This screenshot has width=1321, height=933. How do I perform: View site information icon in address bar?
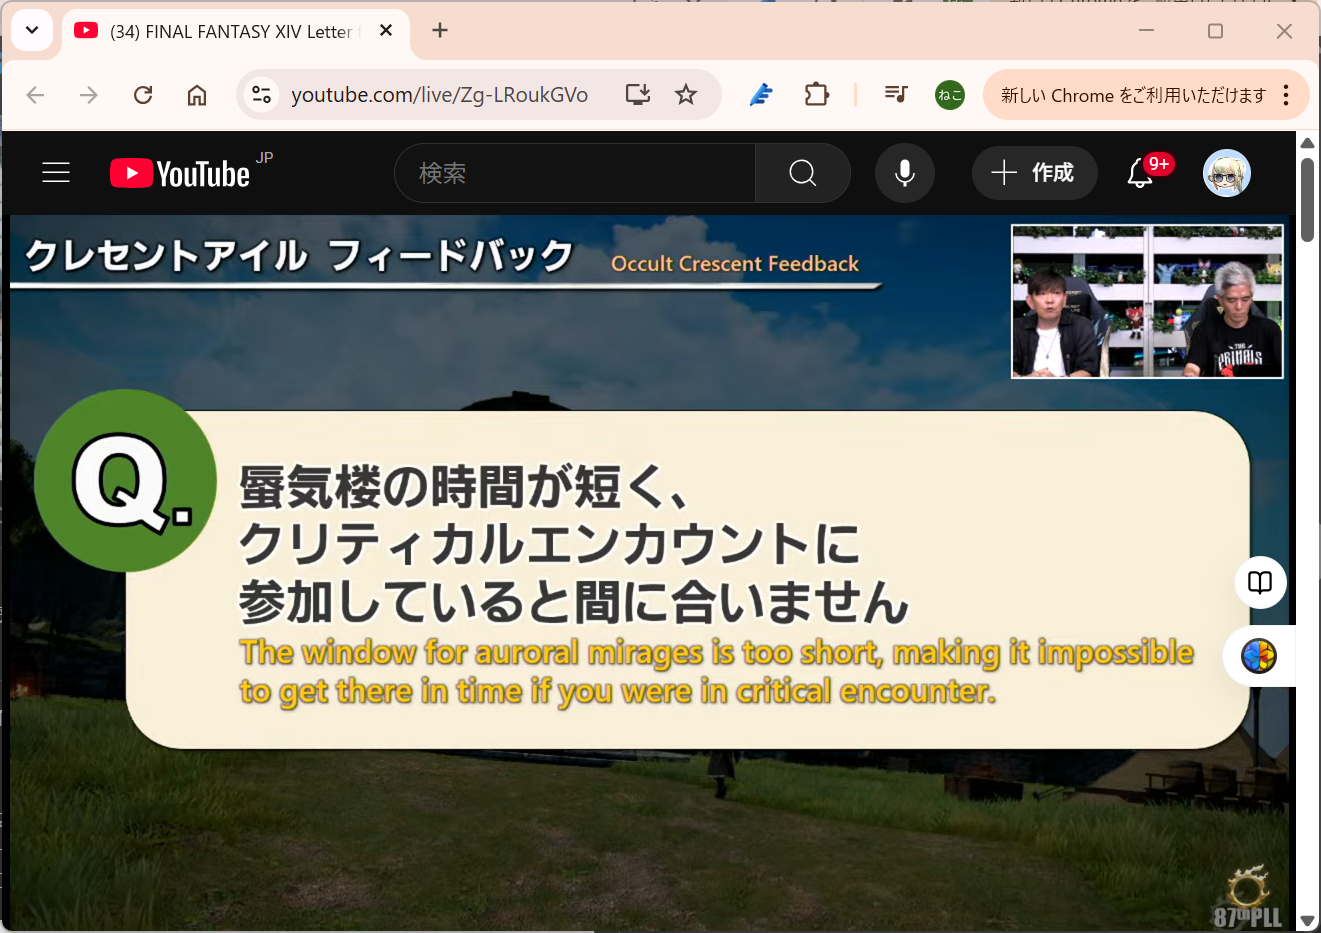[262, 95]
